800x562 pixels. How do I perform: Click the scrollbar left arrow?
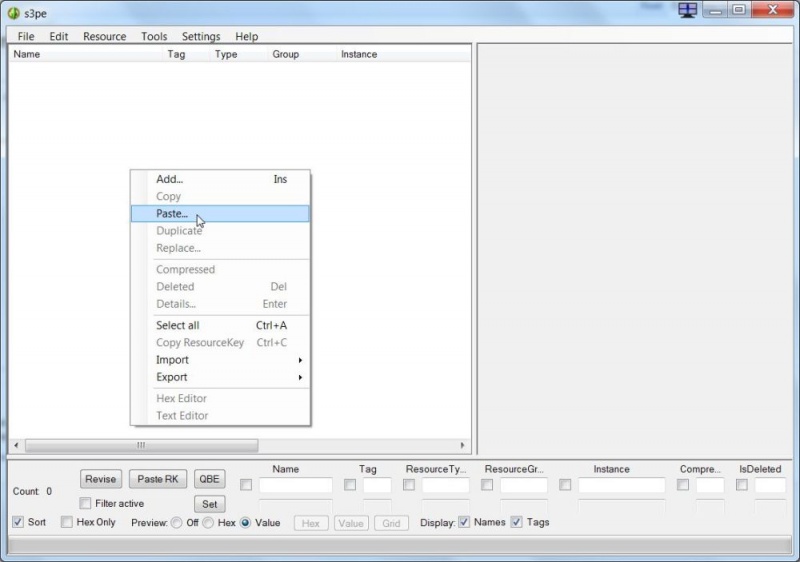(x=16, y=445)
